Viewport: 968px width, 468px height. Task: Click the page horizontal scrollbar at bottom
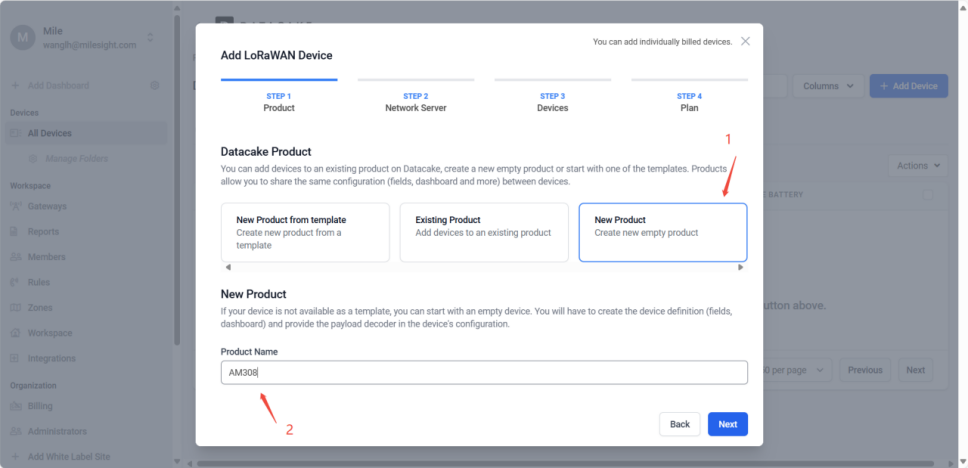565,463
